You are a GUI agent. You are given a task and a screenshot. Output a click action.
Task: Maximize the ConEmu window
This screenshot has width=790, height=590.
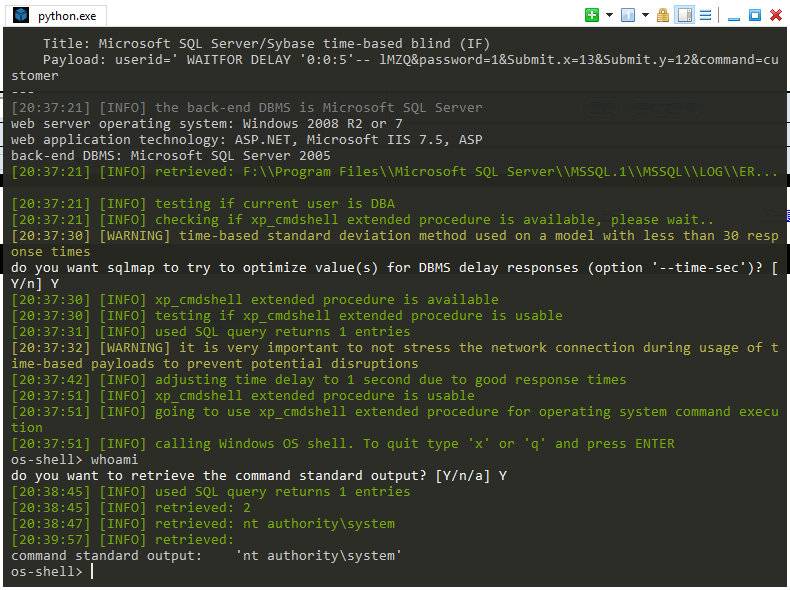[x=755, y=15]
